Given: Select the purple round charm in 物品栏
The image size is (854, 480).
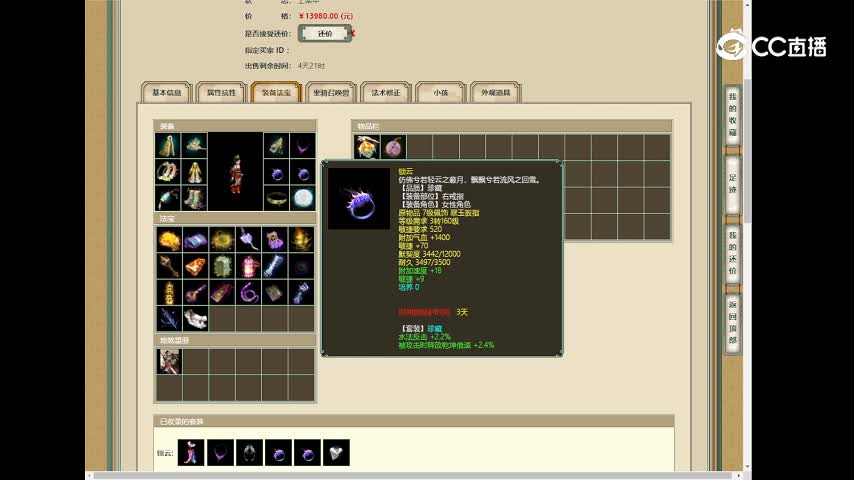Looking at the screenshot, I should tap(393, 147).
